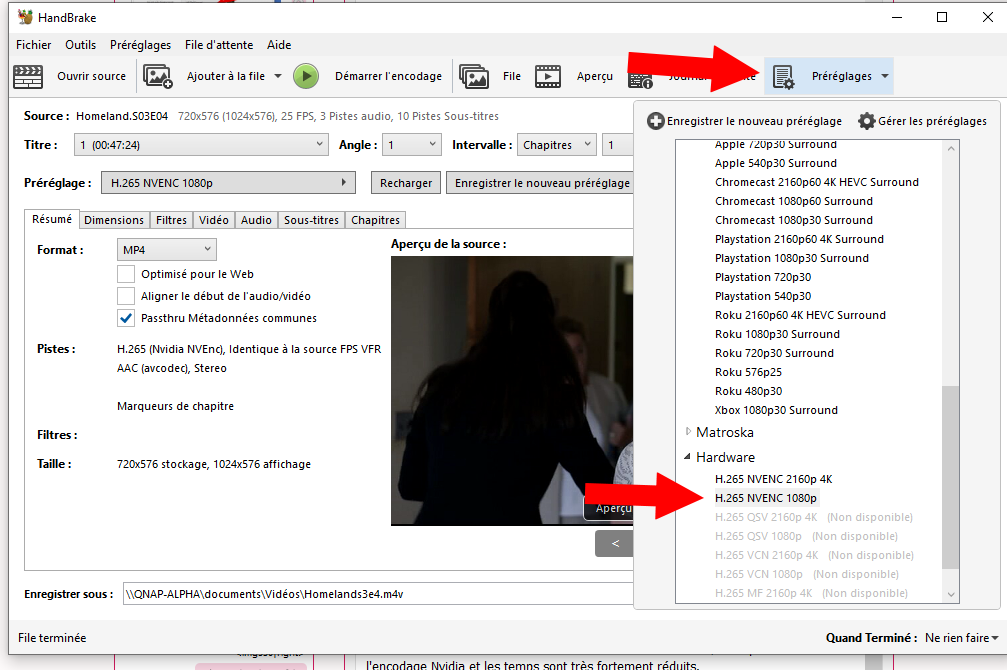Open the Titre dropdown list
The height and width of the screenshot is (670, 1007).
(x=200, y=145)
